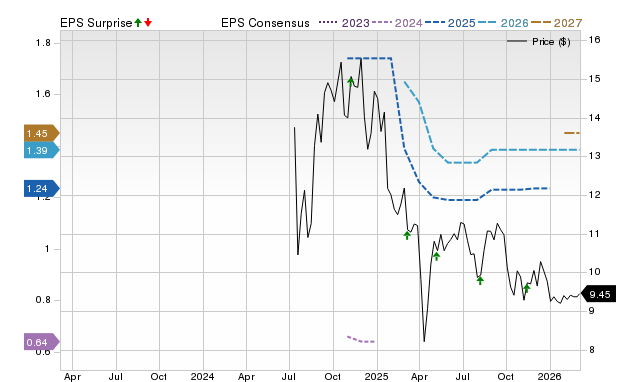This screenshot has width=640, height=382.
Task: Click the 2025 x-axis label
Action: coord(376,376)
